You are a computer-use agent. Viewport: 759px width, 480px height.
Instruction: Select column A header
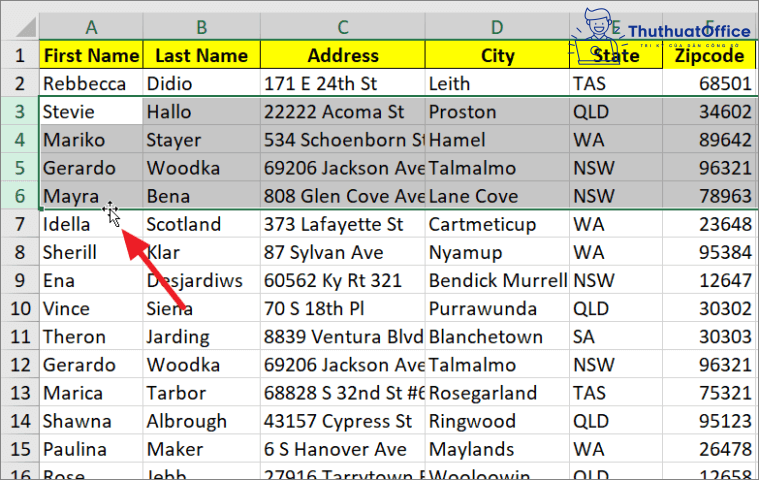point(91,26)
